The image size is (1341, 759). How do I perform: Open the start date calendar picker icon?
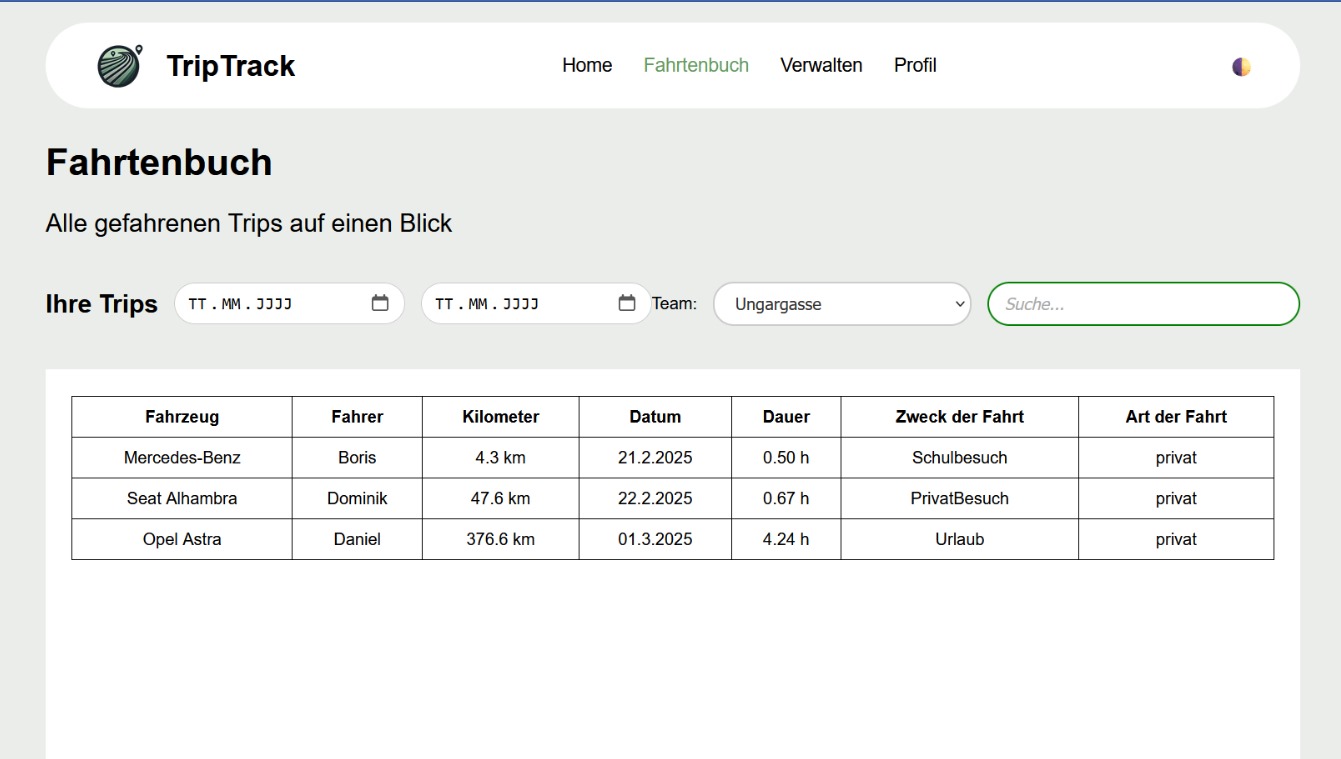pos(380,303)
